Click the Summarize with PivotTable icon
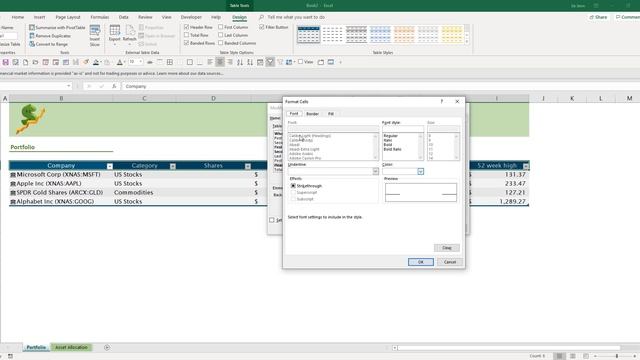Screen dimensions: 640x360 32,27
